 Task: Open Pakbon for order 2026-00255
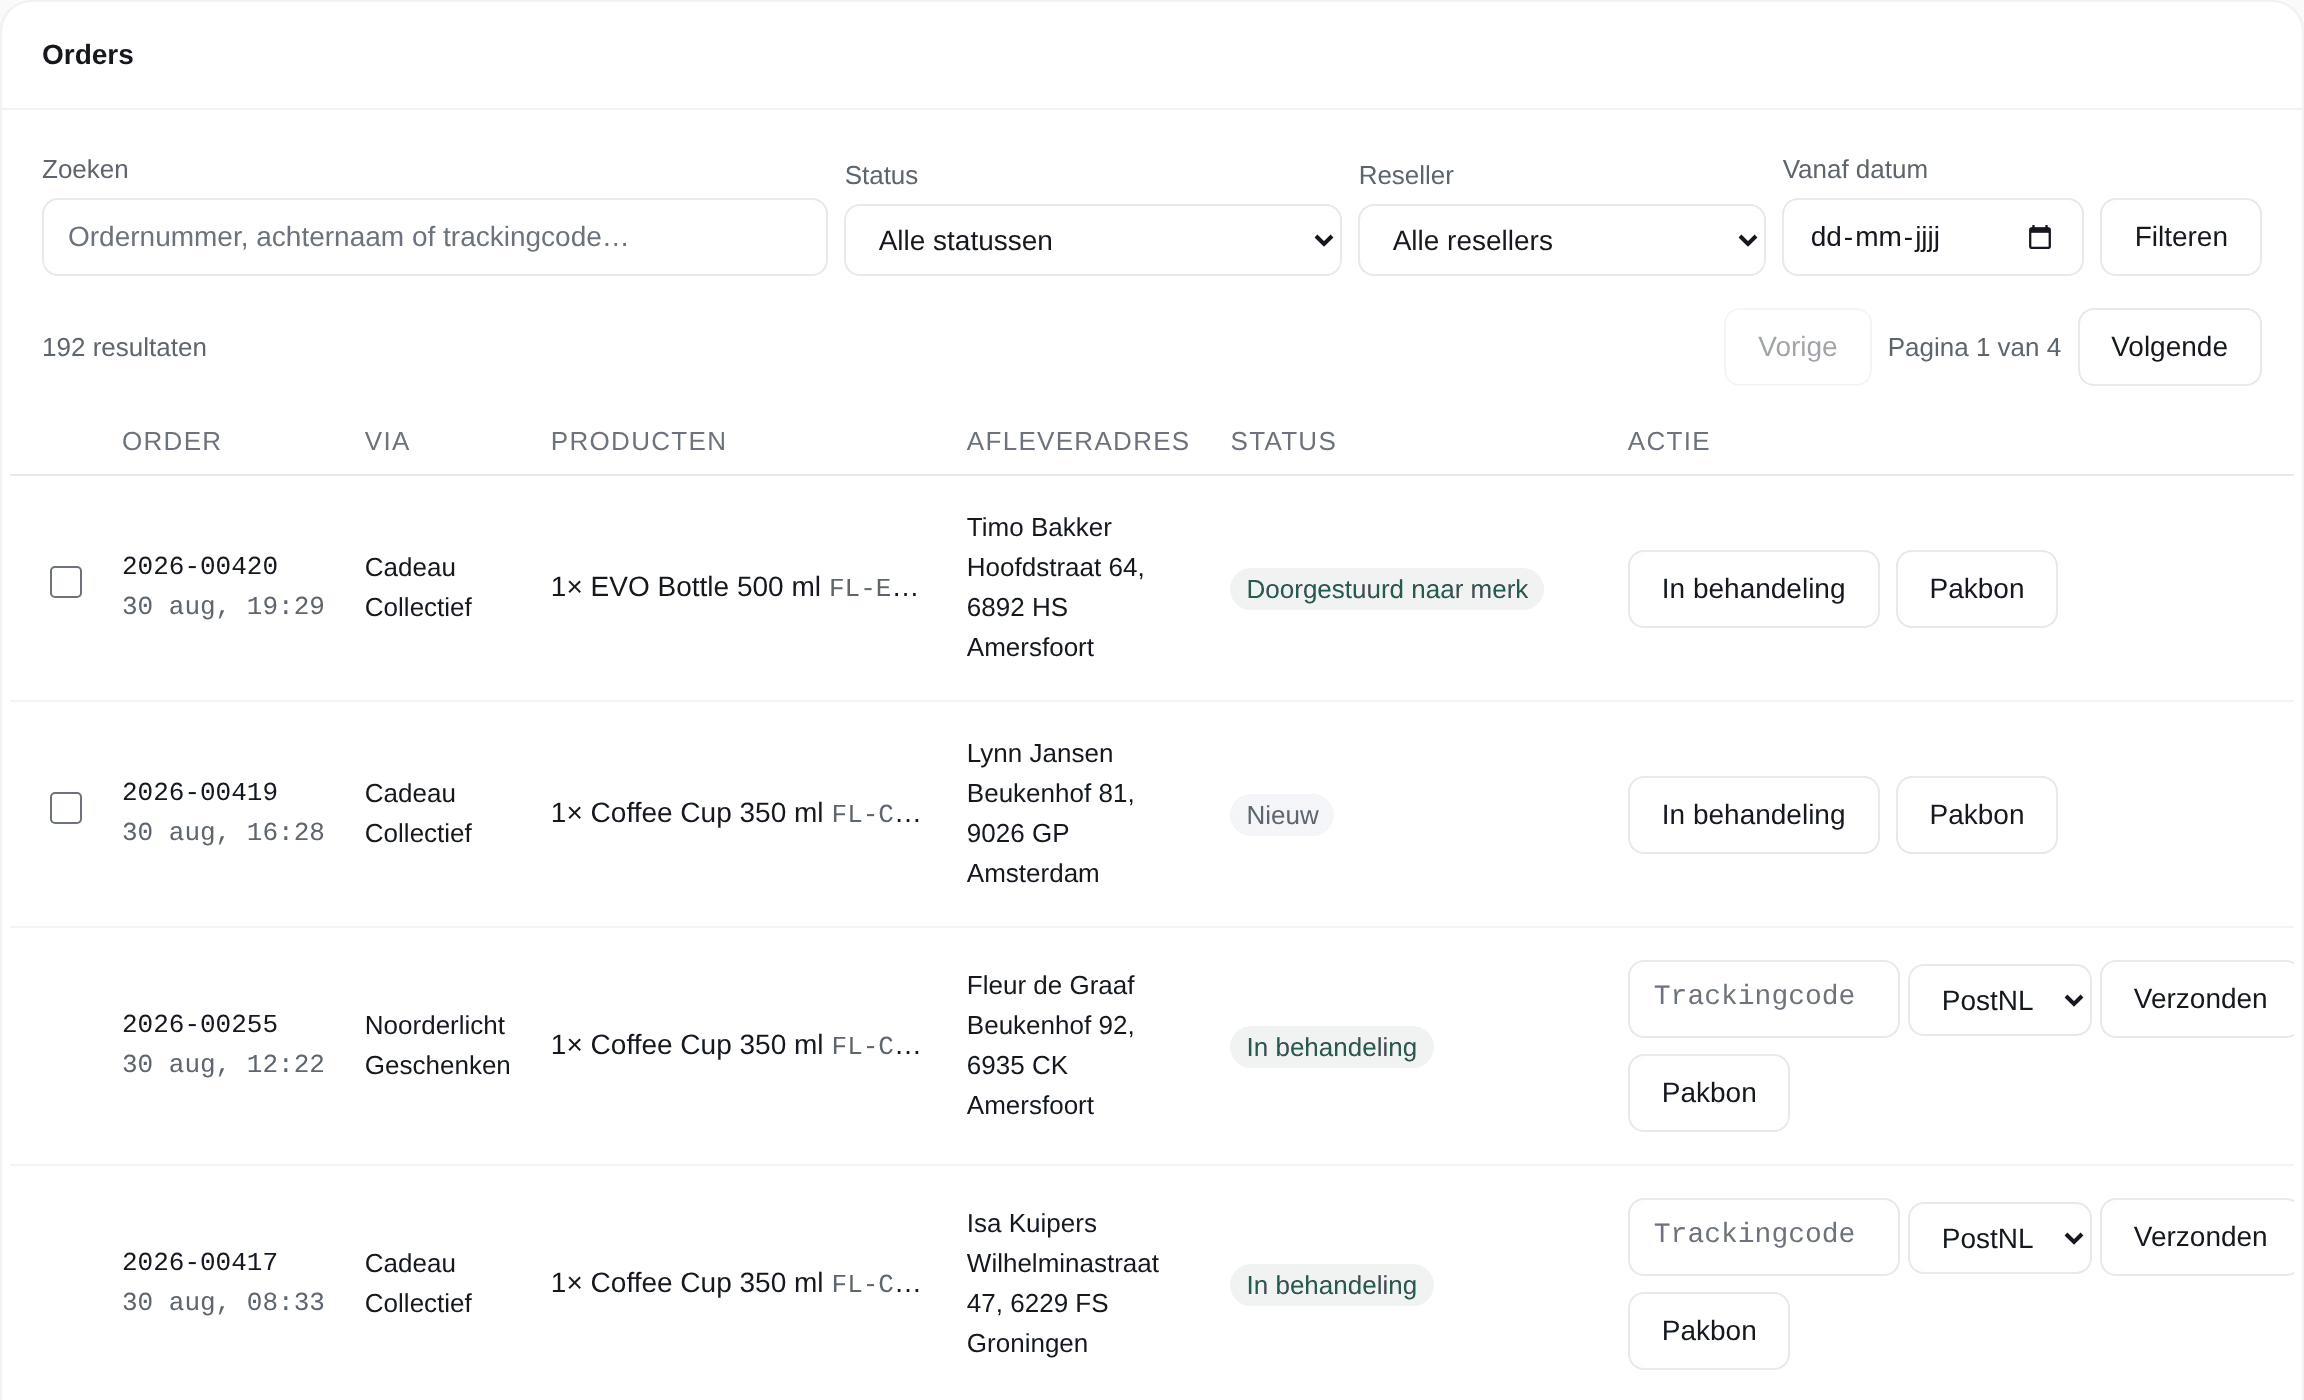pyautogui.click(x=1708, y=1093)
